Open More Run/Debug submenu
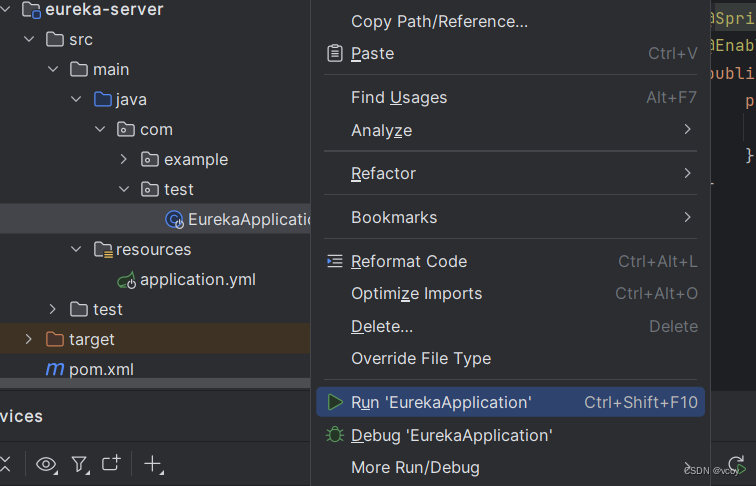This screenshot has width=756, height=486. (x=510, y=468)
